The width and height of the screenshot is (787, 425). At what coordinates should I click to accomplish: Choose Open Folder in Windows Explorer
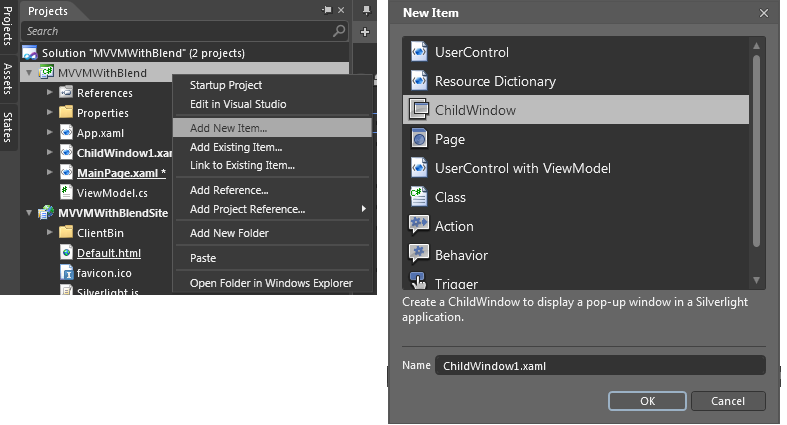click(x=273, y=283)
